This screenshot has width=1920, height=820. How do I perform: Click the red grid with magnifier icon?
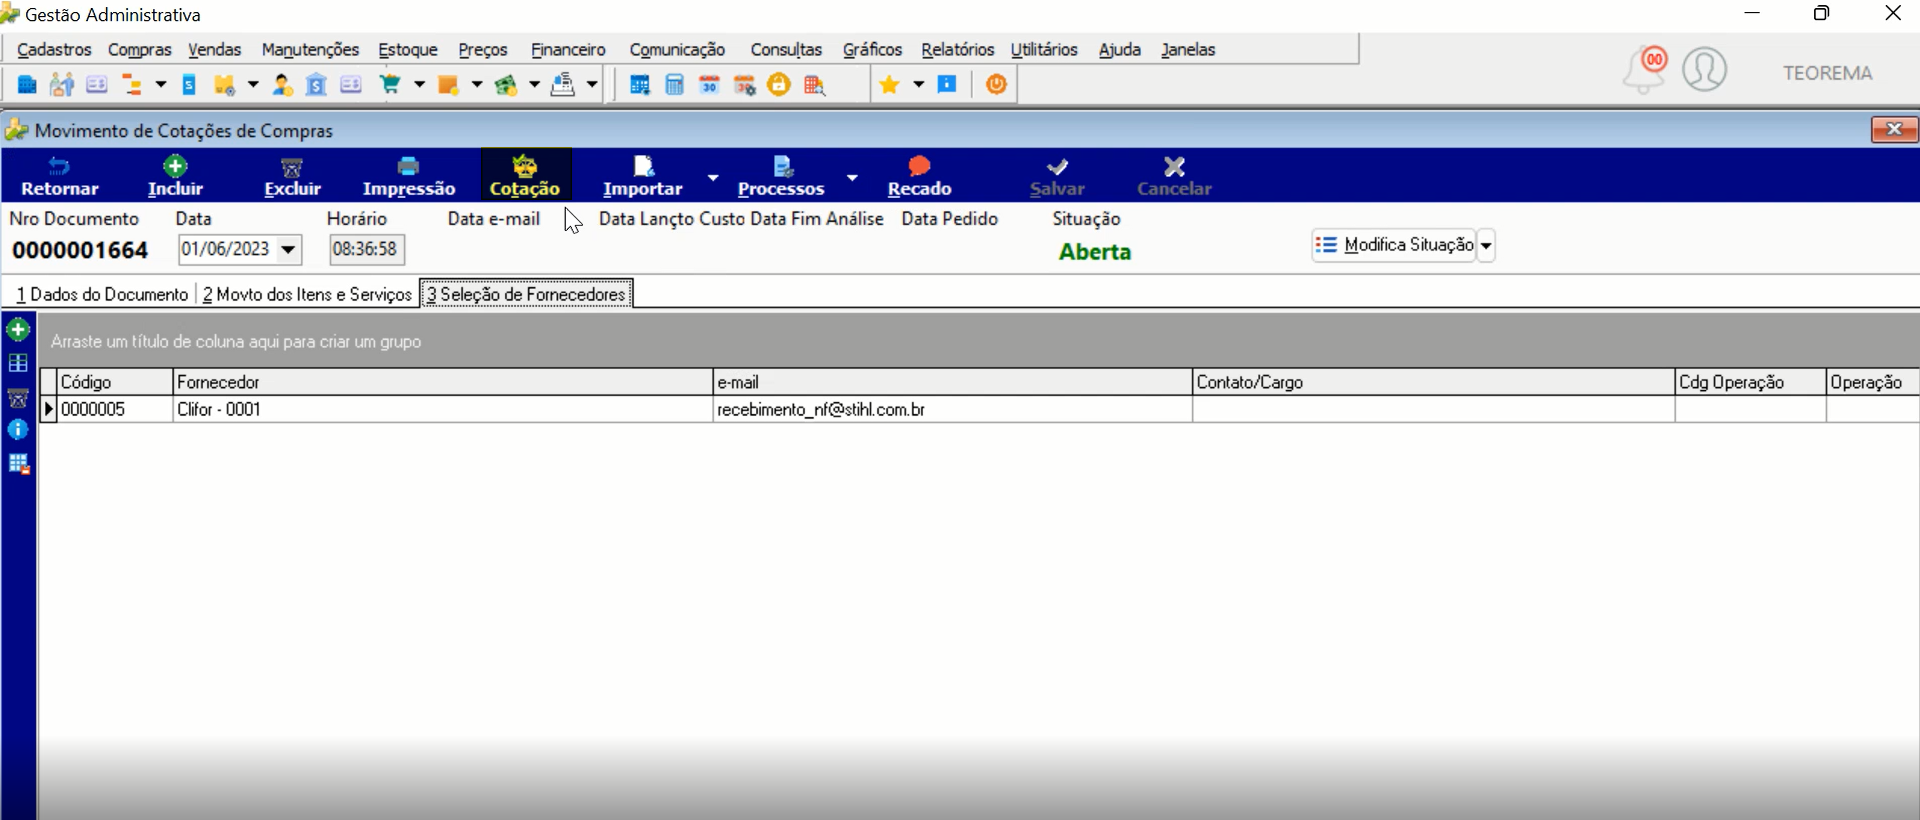pyautogui.click(x=814, y=85)
